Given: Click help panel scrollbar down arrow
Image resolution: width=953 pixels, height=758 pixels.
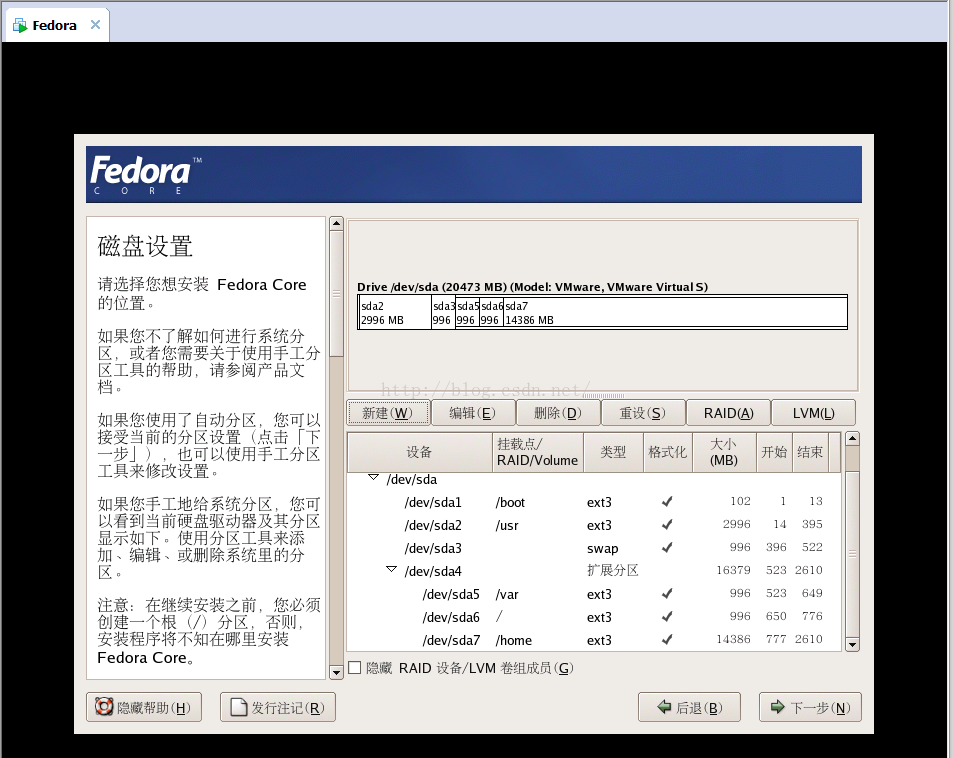Looking at the screenshot, I should (x=336, y=672).
